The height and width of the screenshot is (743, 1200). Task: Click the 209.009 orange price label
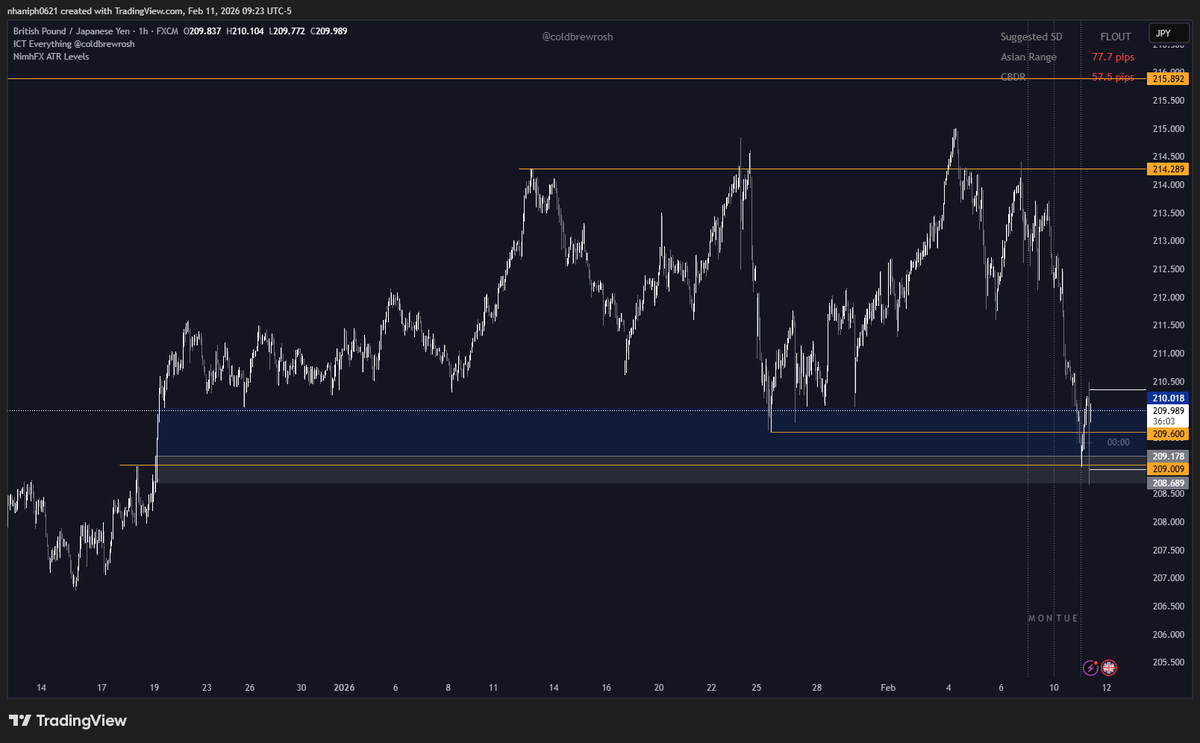coord(1169,468)
